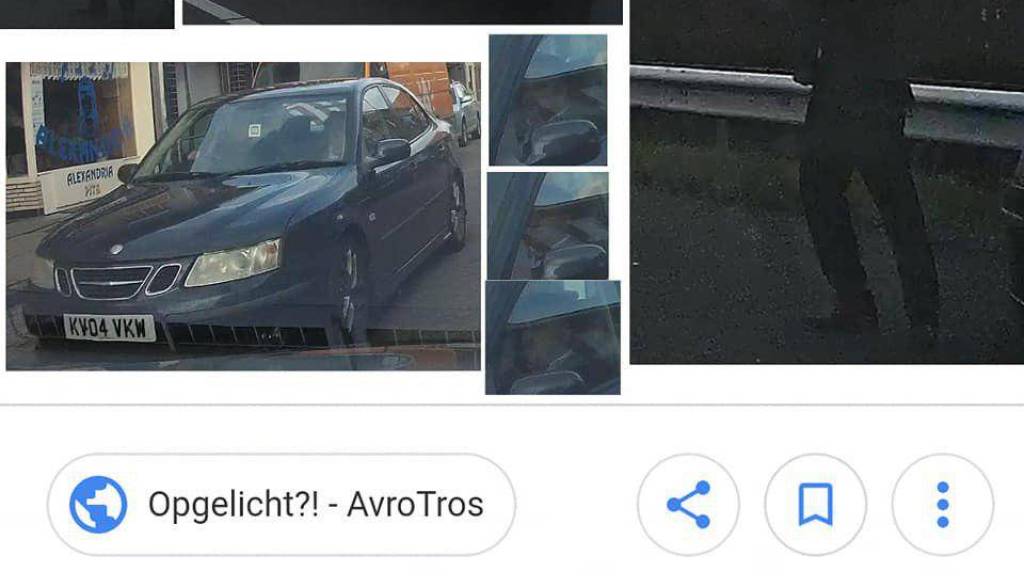This screenshot has width=1024, height=585.
Task: Open the dark blue Saab car photo
Action: pos(243,216)
